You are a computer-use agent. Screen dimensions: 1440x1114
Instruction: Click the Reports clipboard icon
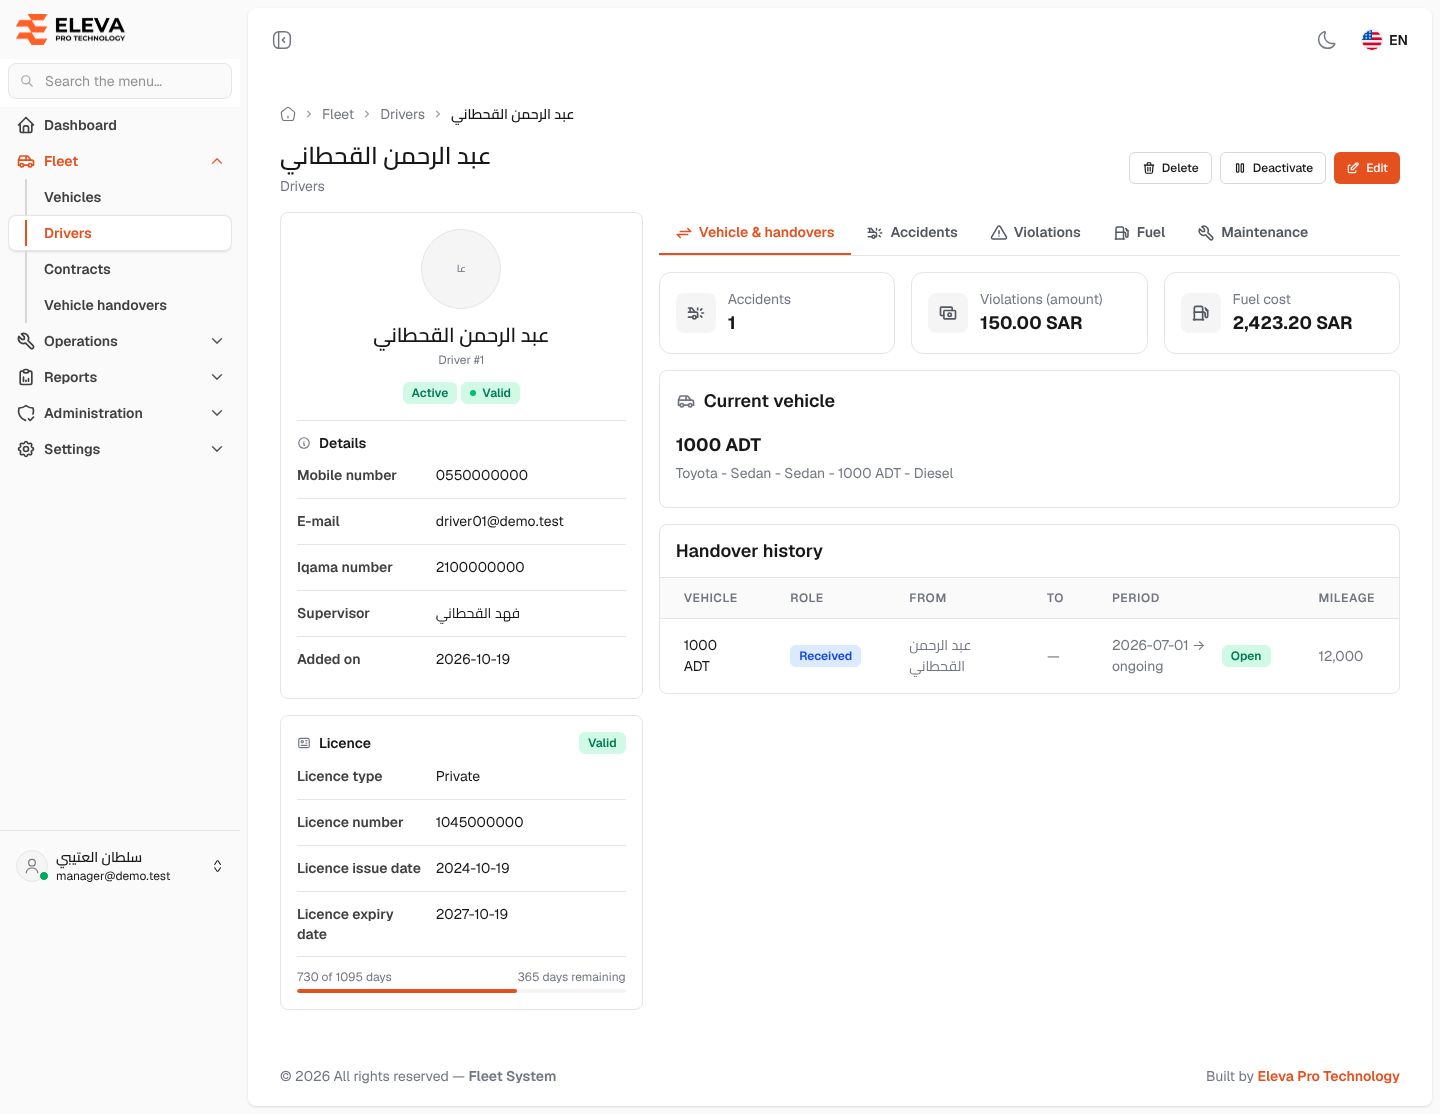(x=26, y=377)
